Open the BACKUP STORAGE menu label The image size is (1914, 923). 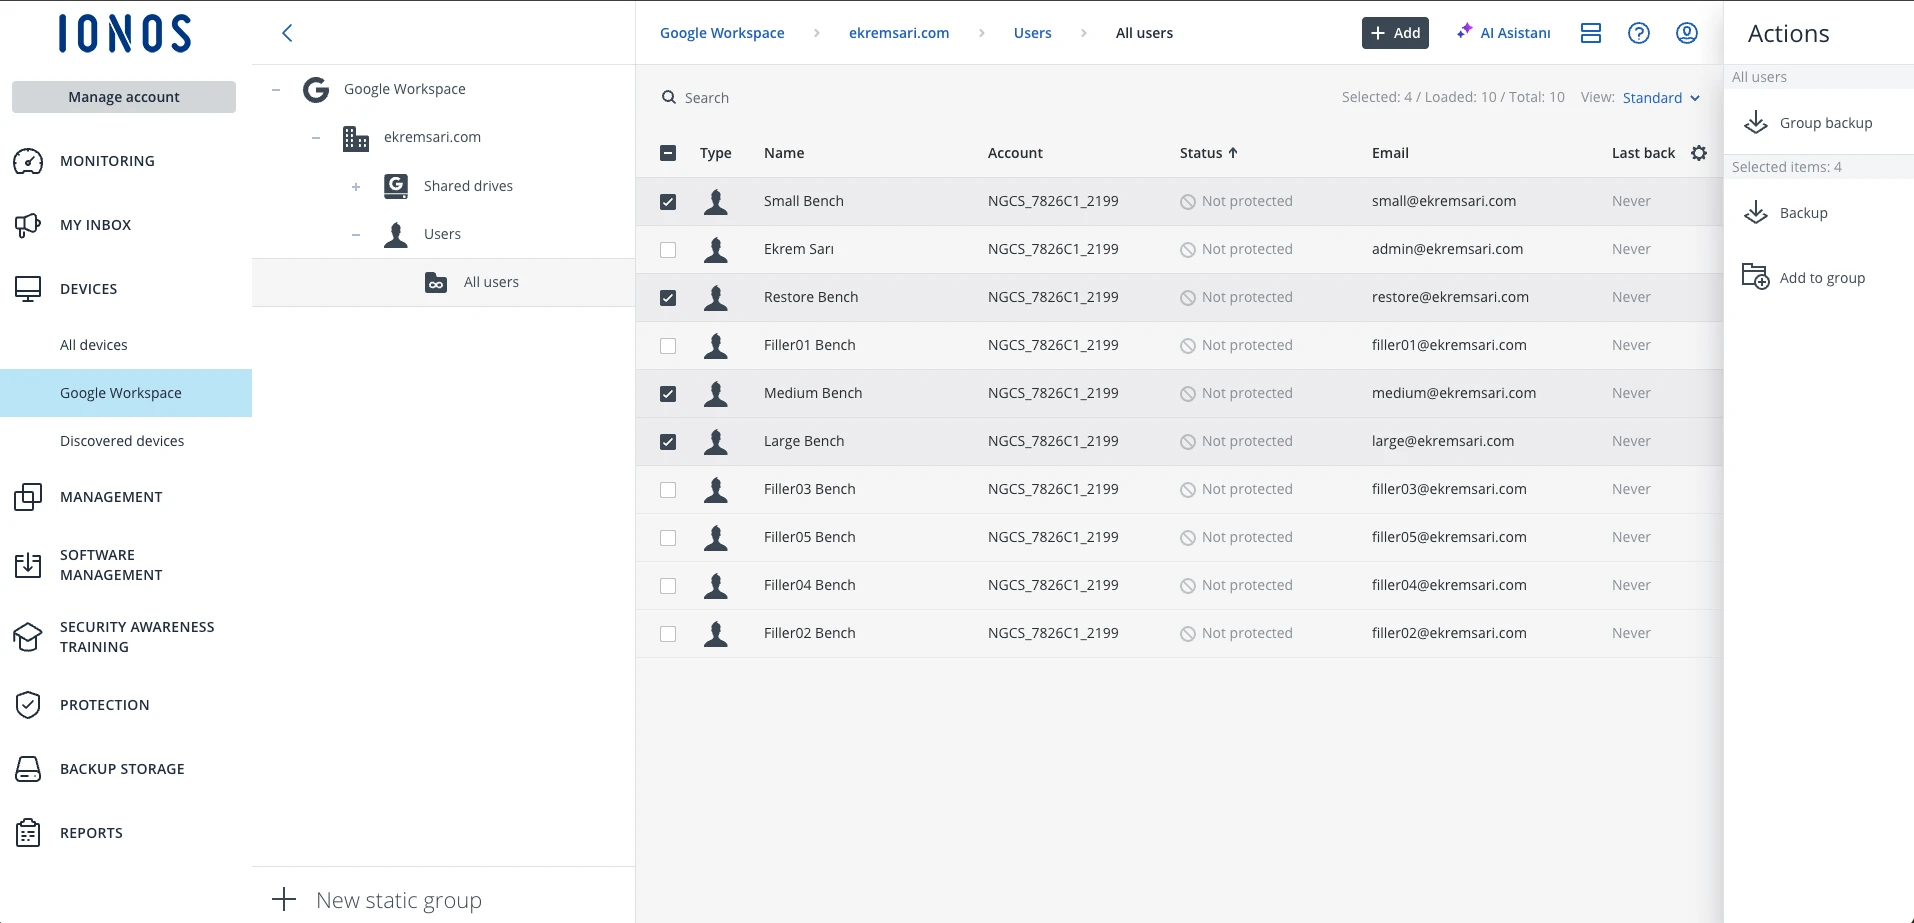122,769
